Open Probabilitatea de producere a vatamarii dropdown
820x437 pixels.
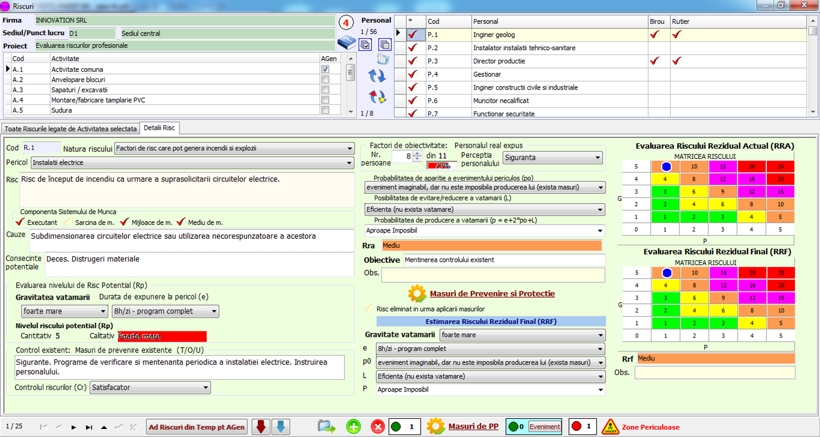485,231
